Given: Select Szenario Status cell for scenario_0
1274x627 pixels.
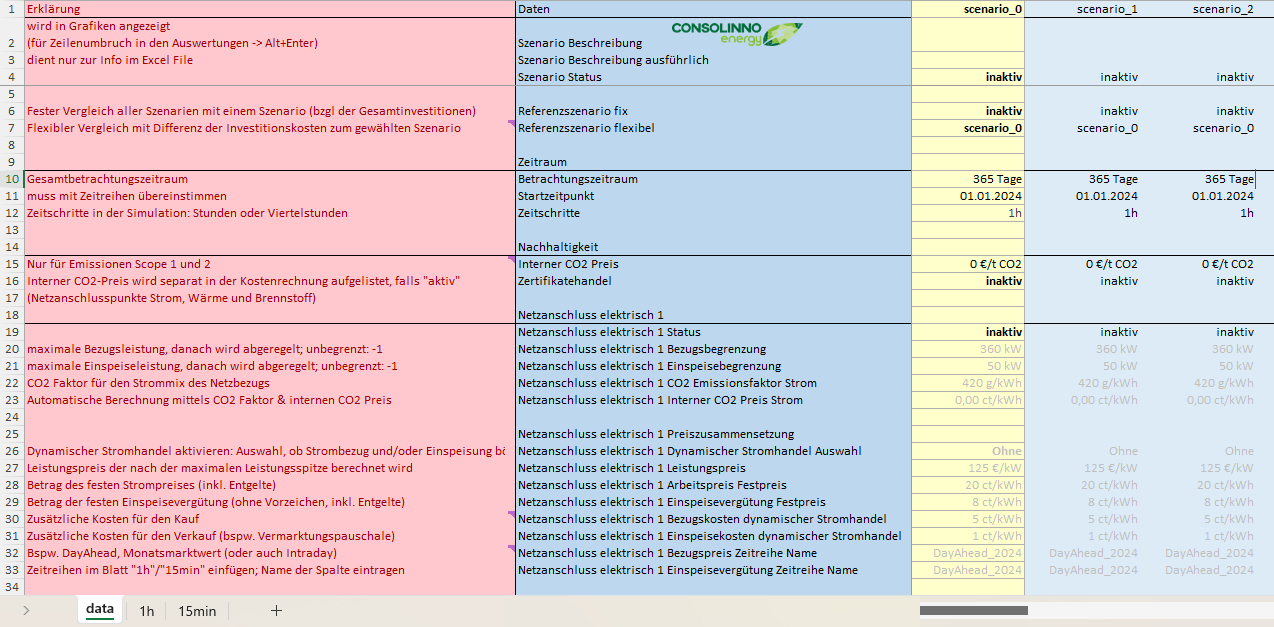Looking at the screenshot, I should tap(968, 77).
